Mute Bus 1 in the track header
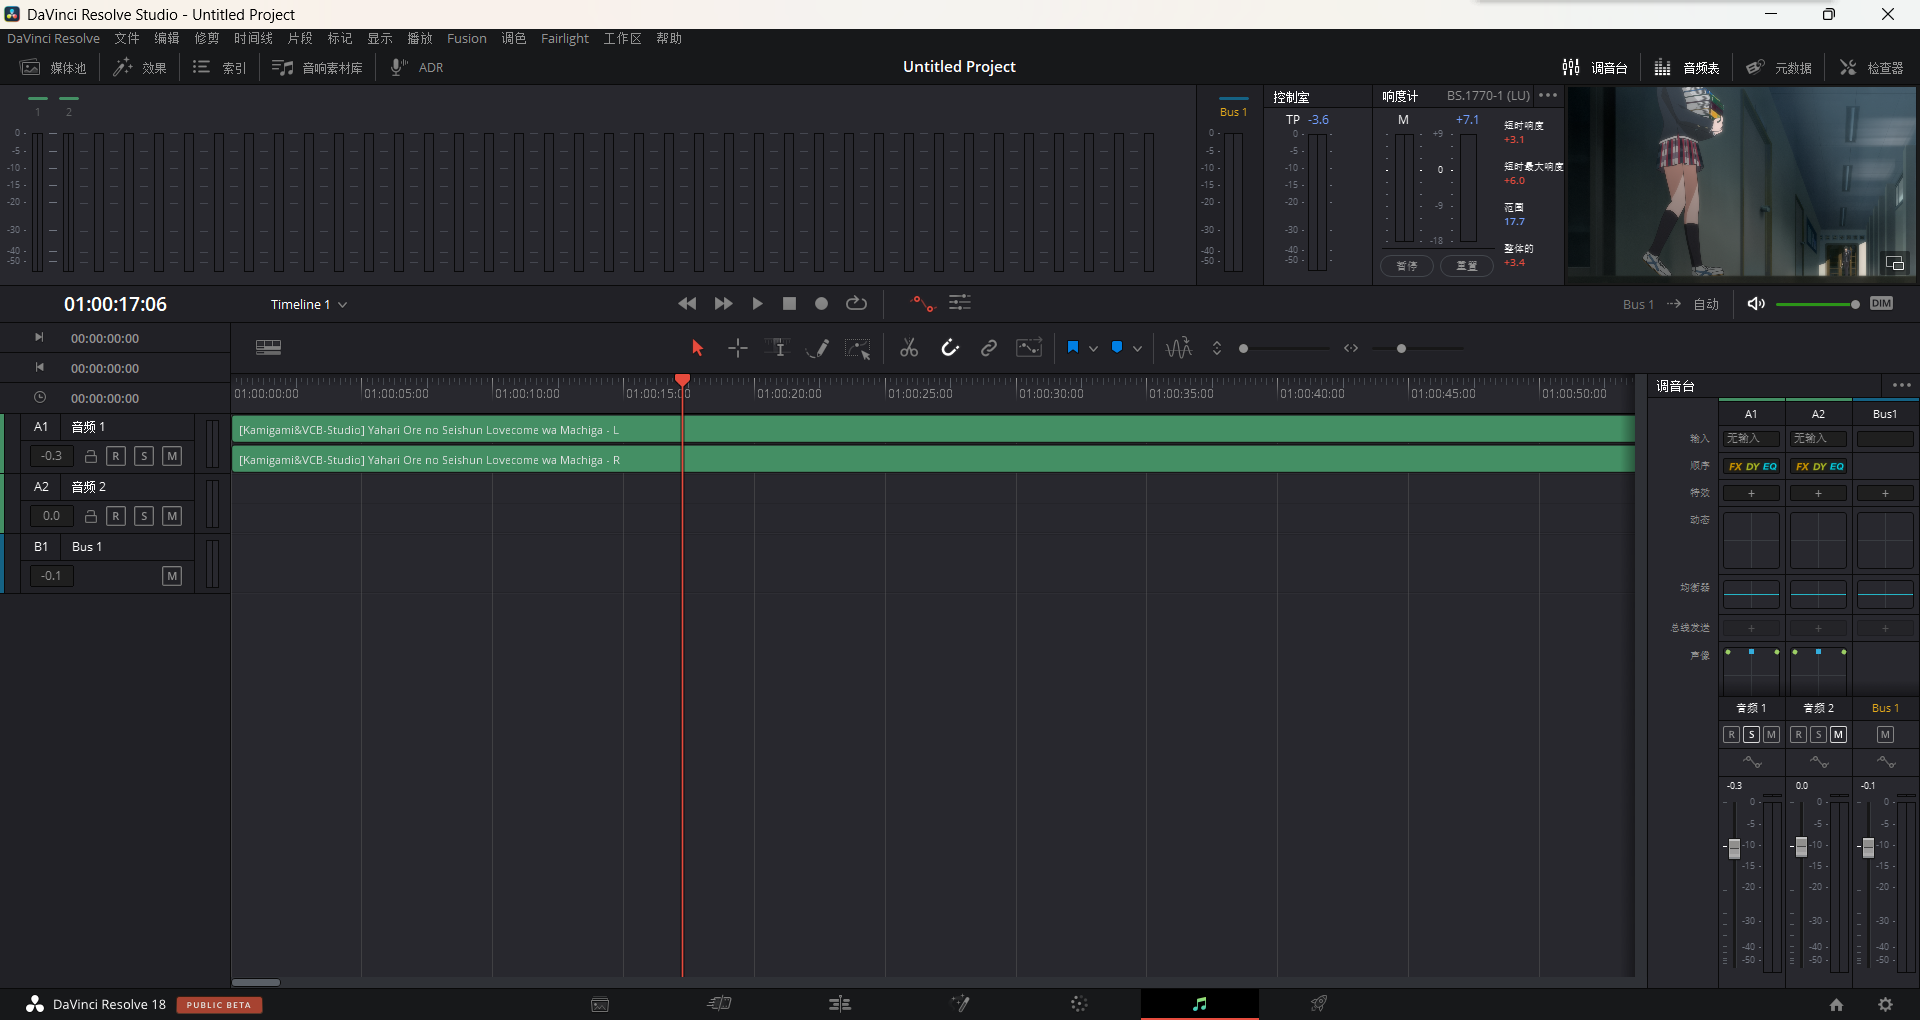This screenshot has width=1920, height=1020. tap(172, 576)
